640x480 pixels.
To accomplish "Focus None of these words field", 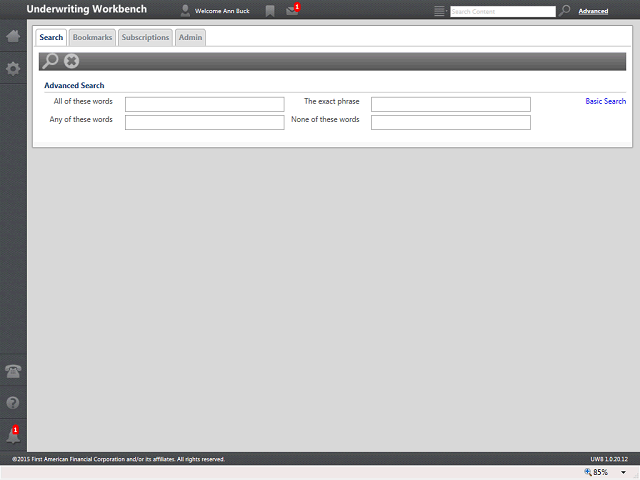I will tap(451, 122).
